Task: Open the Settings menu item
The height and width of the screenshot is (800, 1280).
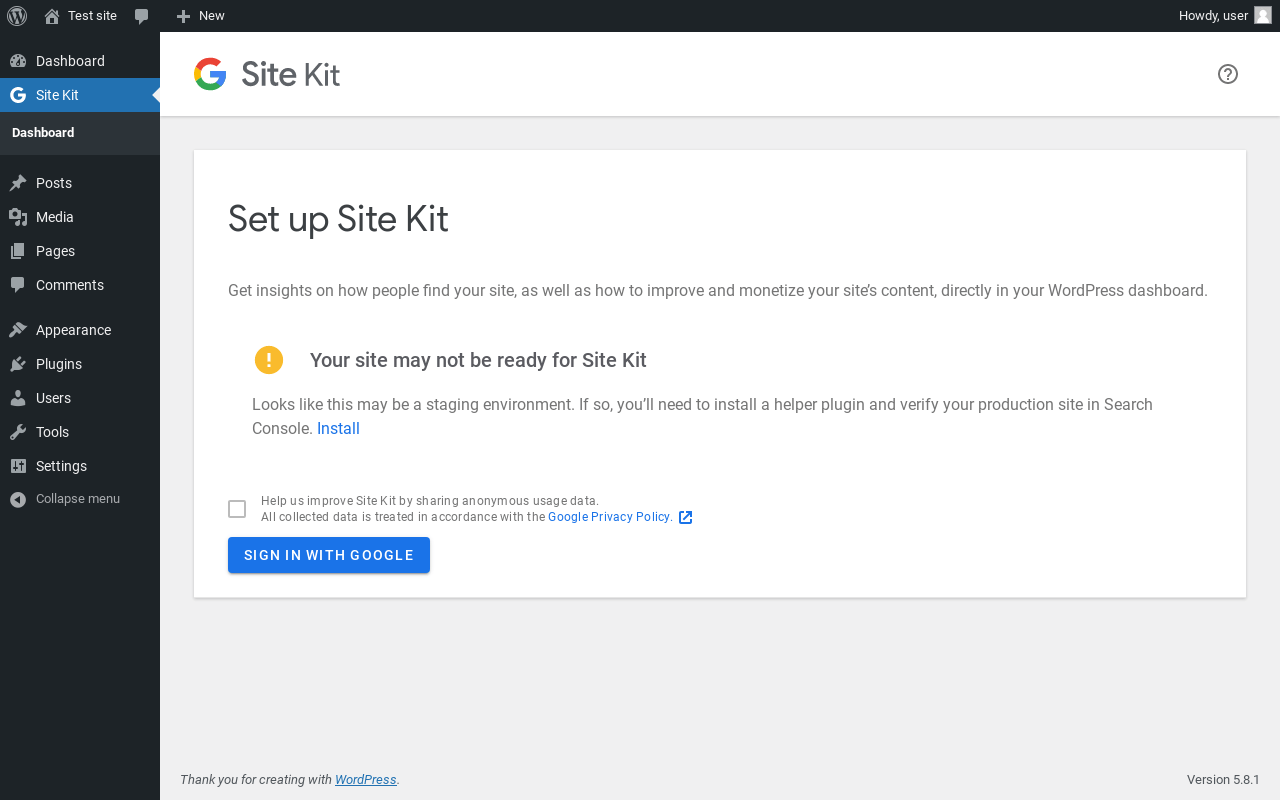Action: [x=61, y=466]
